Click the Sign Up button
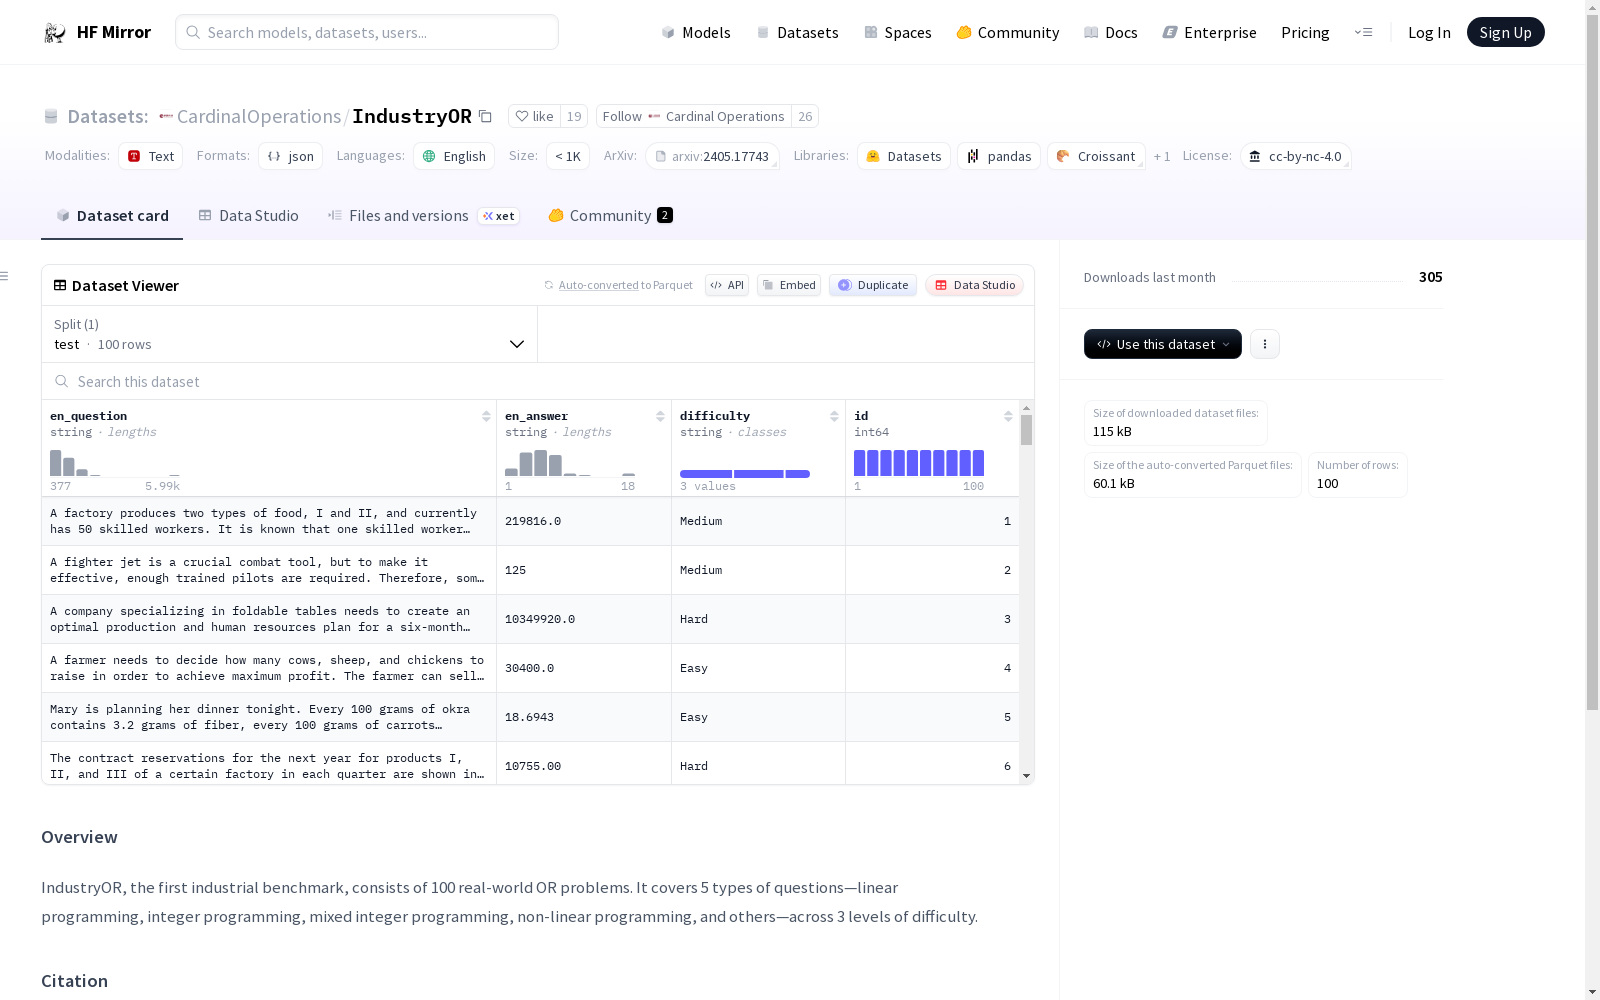The height and width of the screenshot is (1000, 1600). click(x=1506, y=32)
